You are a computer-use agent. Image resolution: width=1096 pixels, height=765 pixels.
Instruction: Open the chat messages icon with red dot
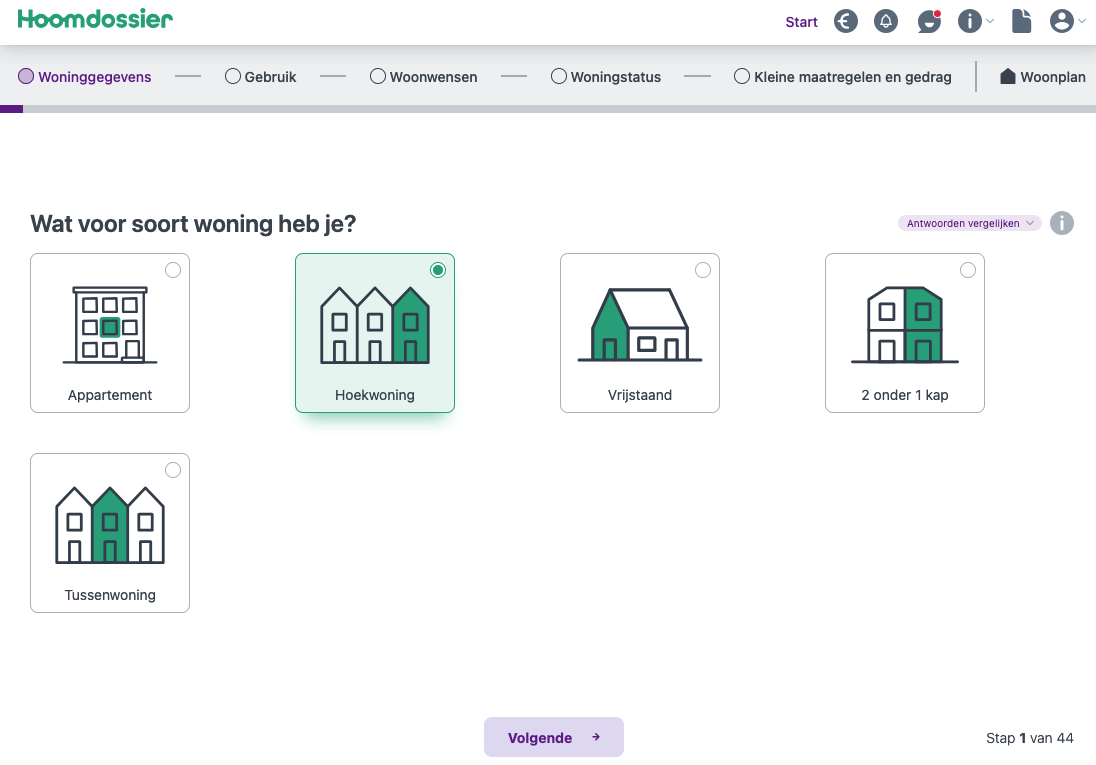[x=929, y=21]
